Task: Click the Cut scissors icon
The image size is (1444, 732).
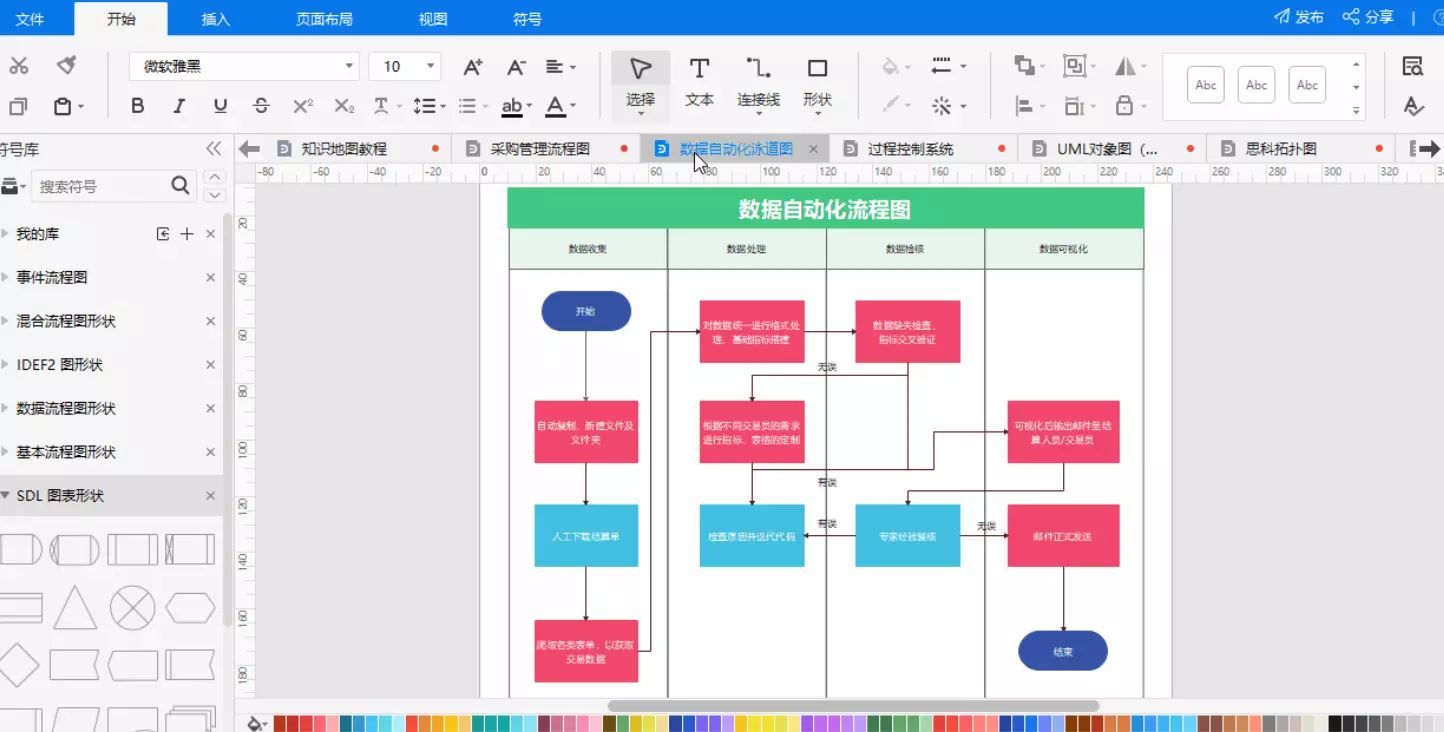Action: (19, 66)
